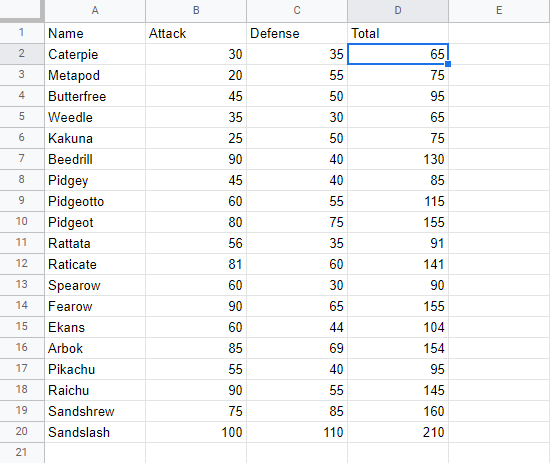Select Raticate's total value 141

398,264
